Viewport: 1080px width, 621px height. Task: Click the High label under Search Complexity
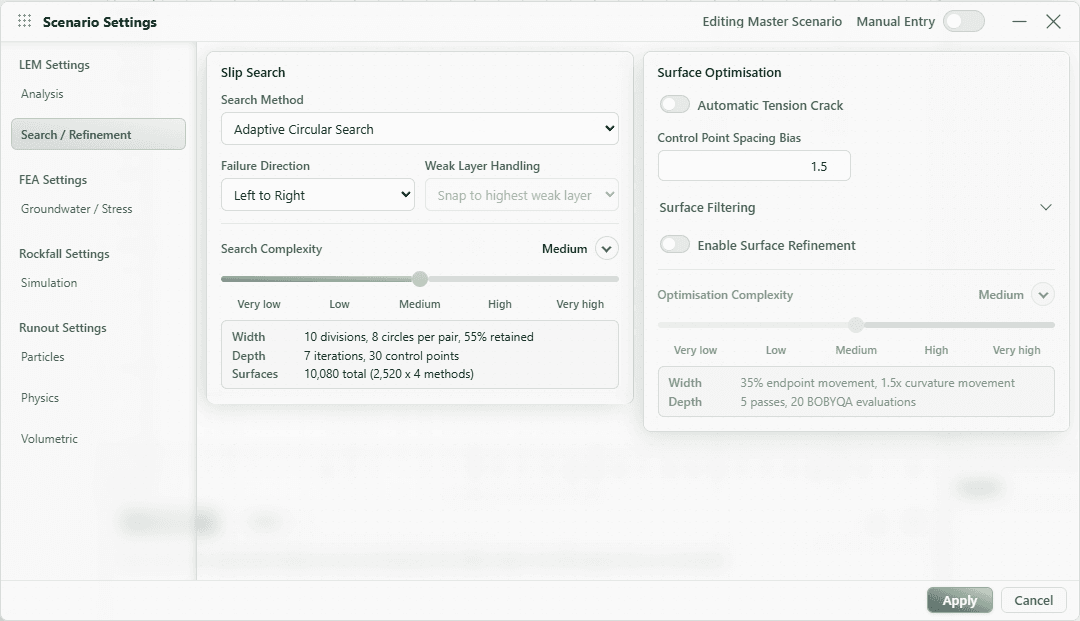[499, 304]
